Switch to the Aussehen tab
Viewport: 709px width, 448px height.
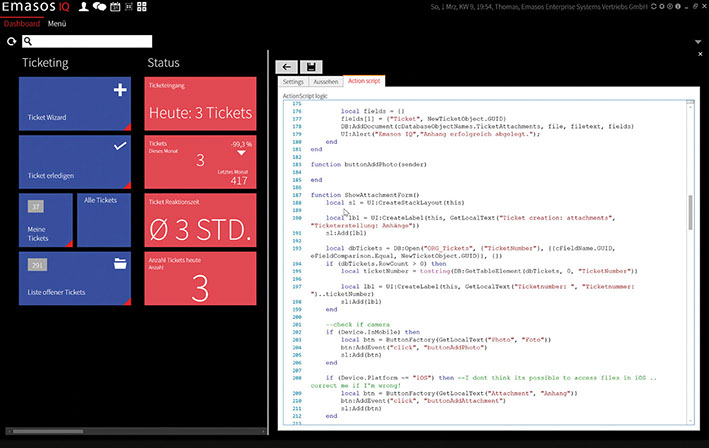tap(324, 81)
